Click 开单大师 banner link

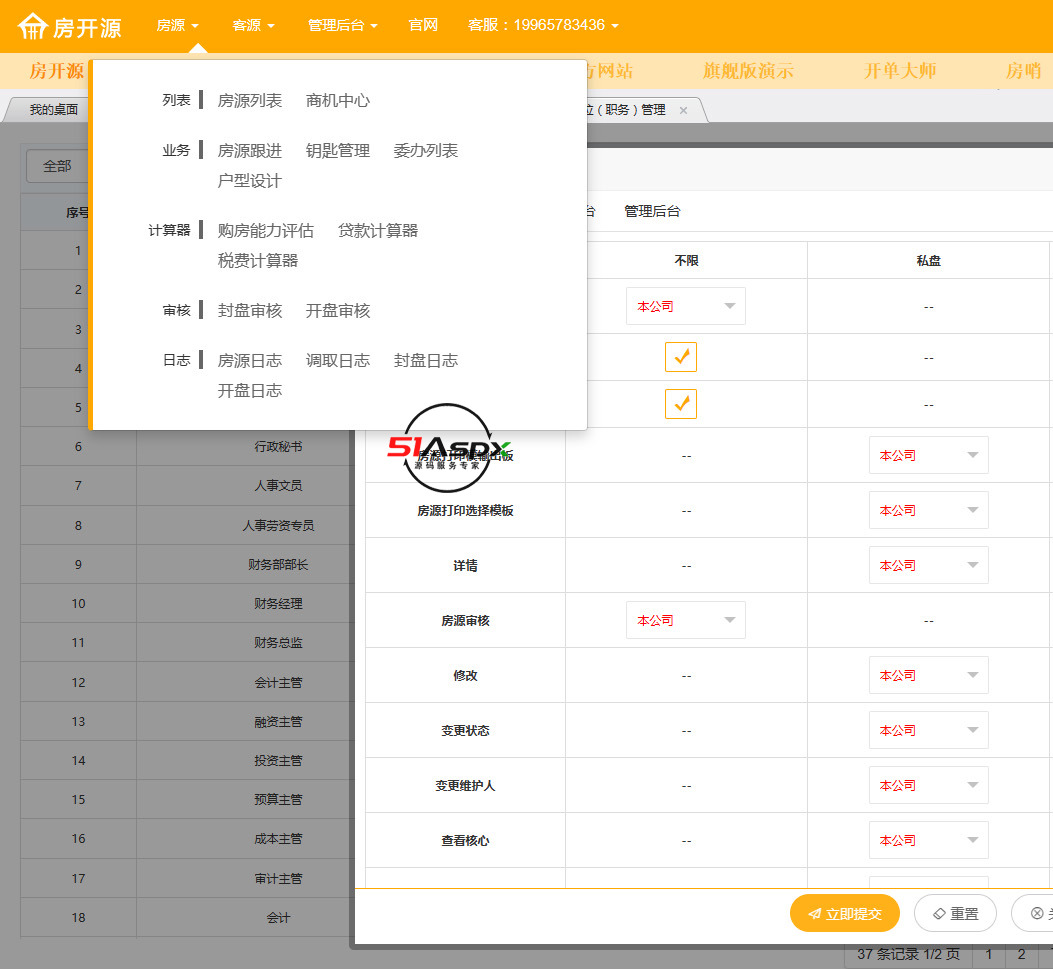[x=900, y=71]
